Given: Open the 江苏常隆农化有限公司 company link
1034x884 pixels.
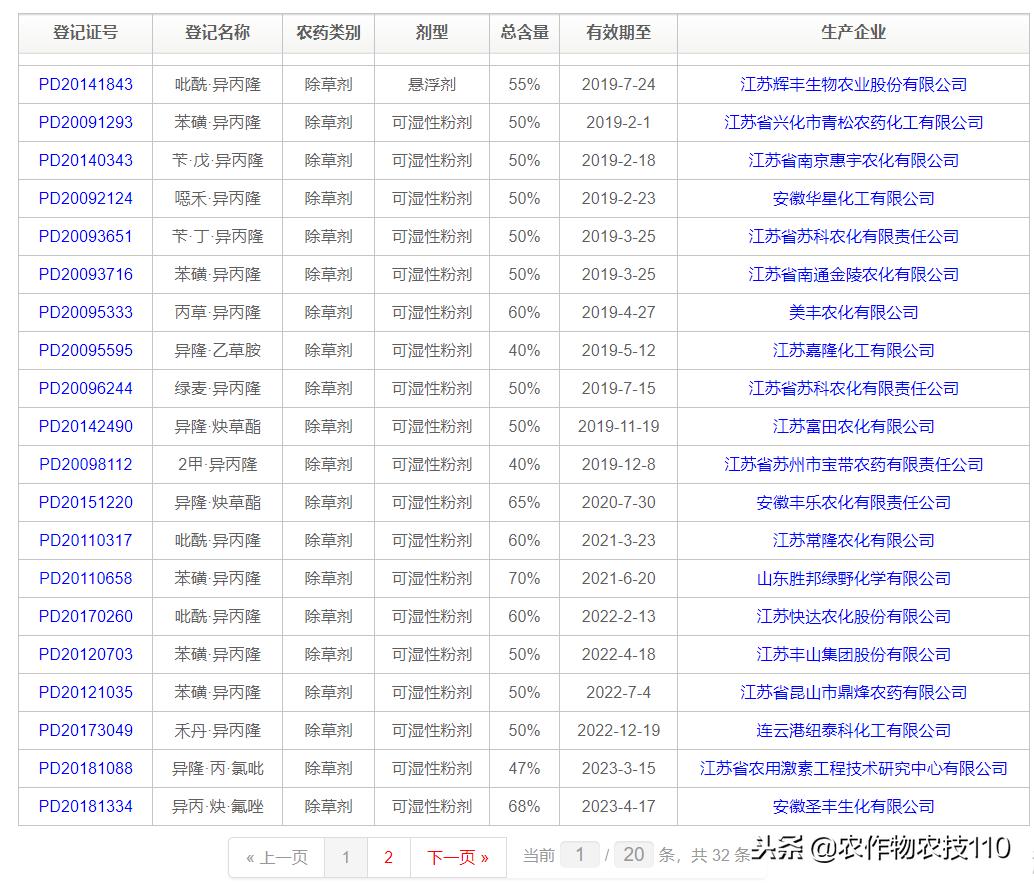Looking at the screenshot, I should pyautogui.click(x=851, y=541).
